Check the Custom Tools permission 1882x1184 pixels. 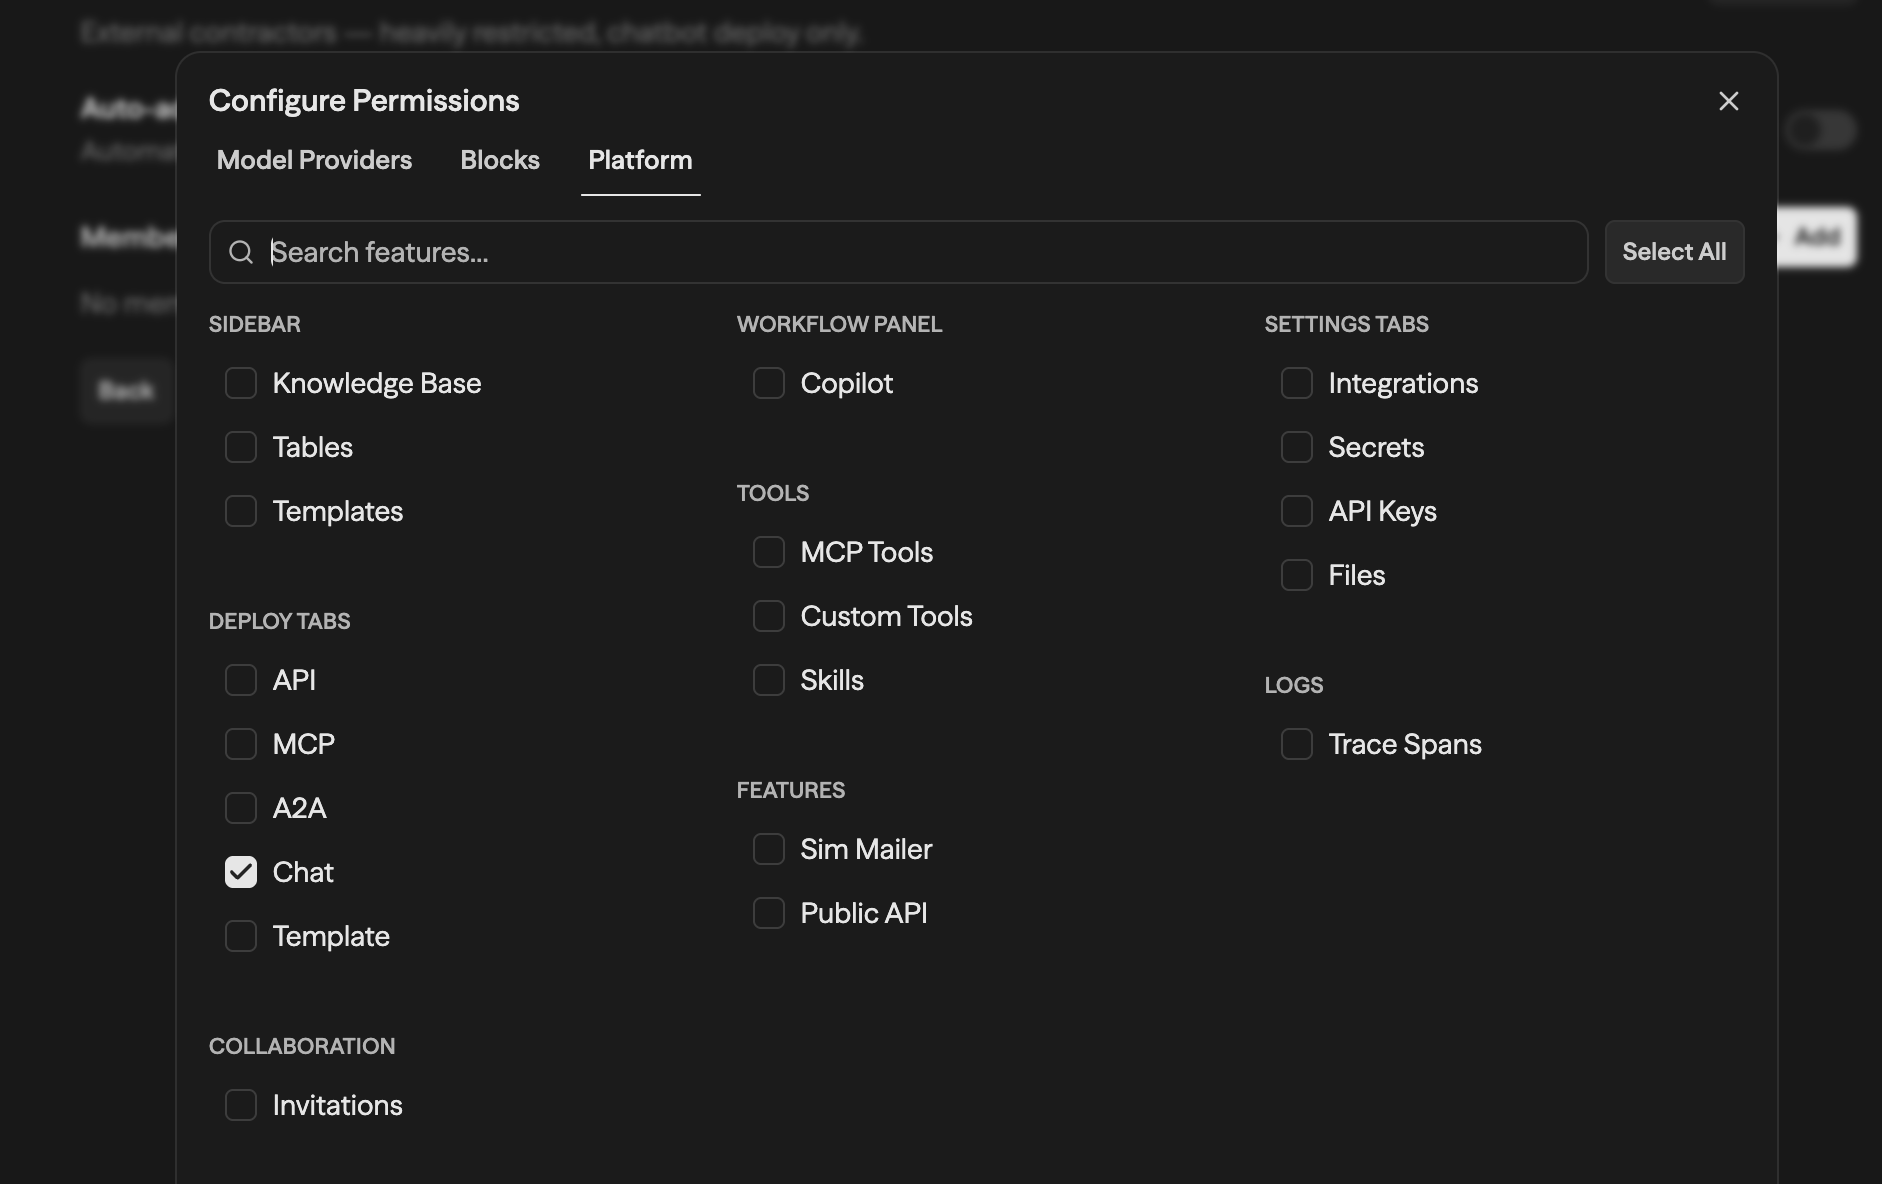coord(768,616)
